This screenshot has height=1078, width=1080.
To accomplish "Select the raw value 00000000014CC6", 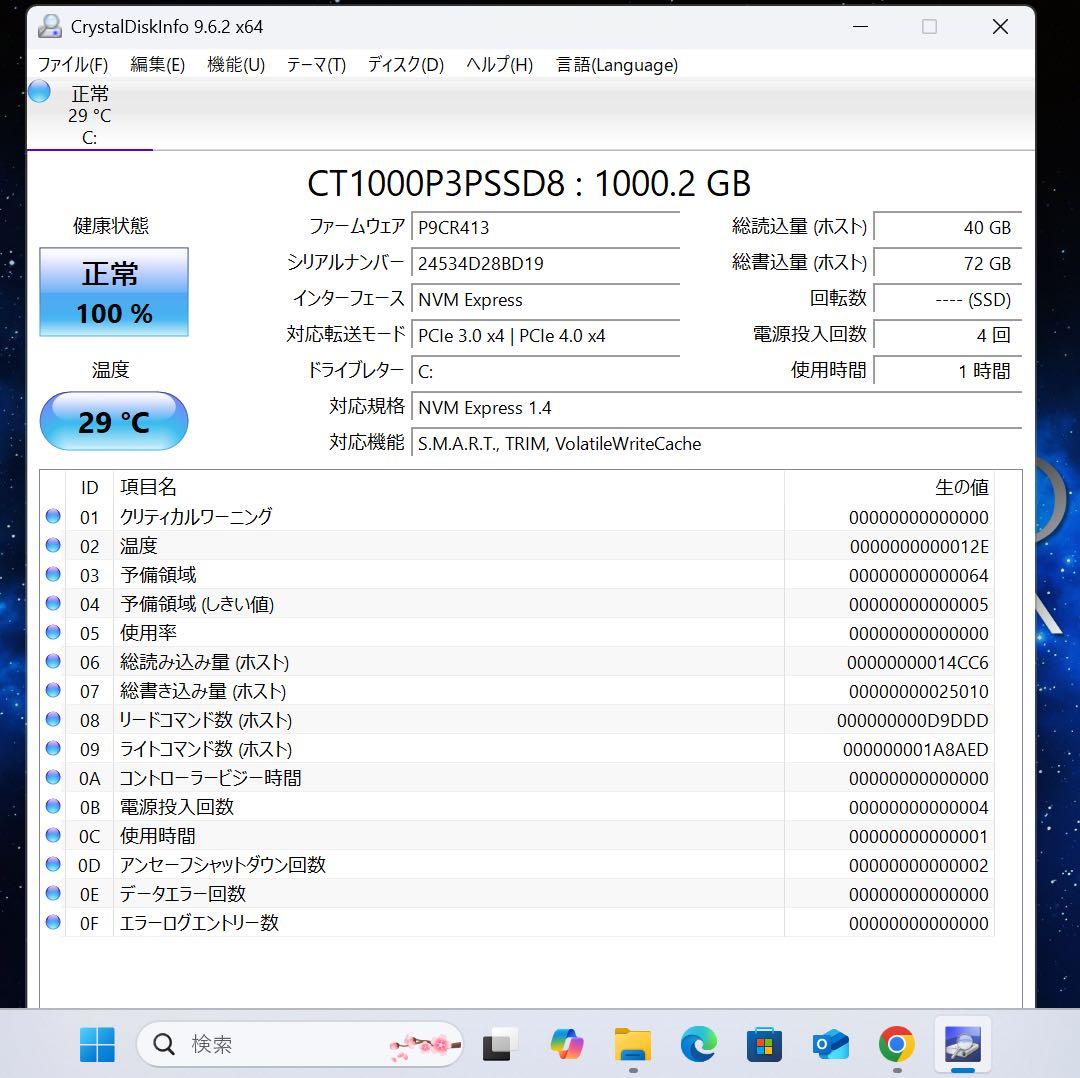I will coord(917,663).
